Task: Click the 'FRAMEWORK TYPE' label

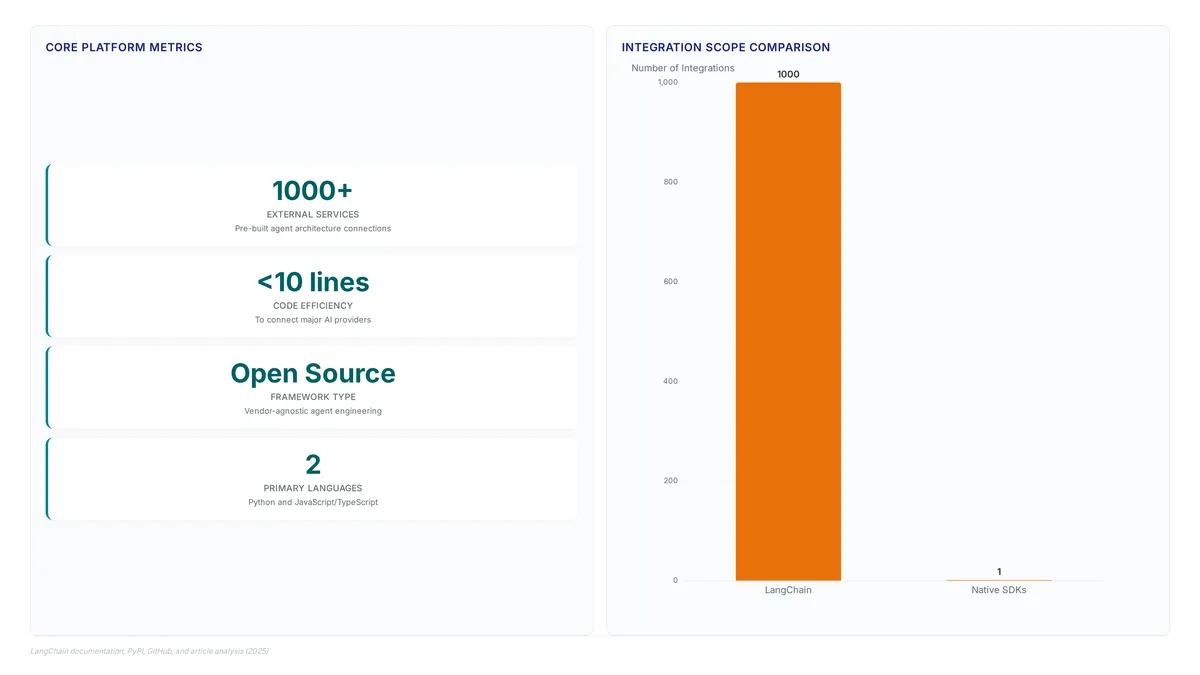Action: pos(313,397)
